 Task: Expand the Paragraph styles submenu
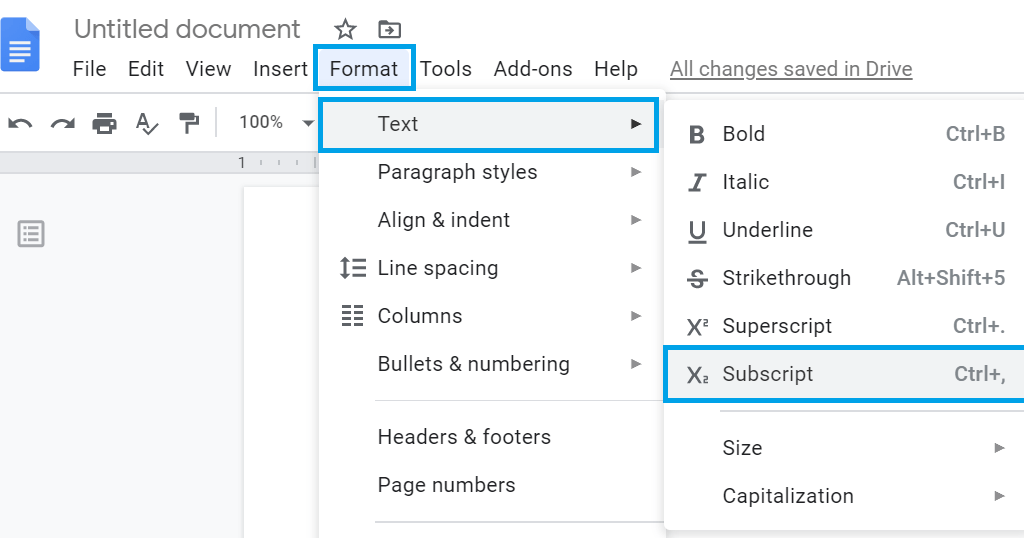coord(491,172)
